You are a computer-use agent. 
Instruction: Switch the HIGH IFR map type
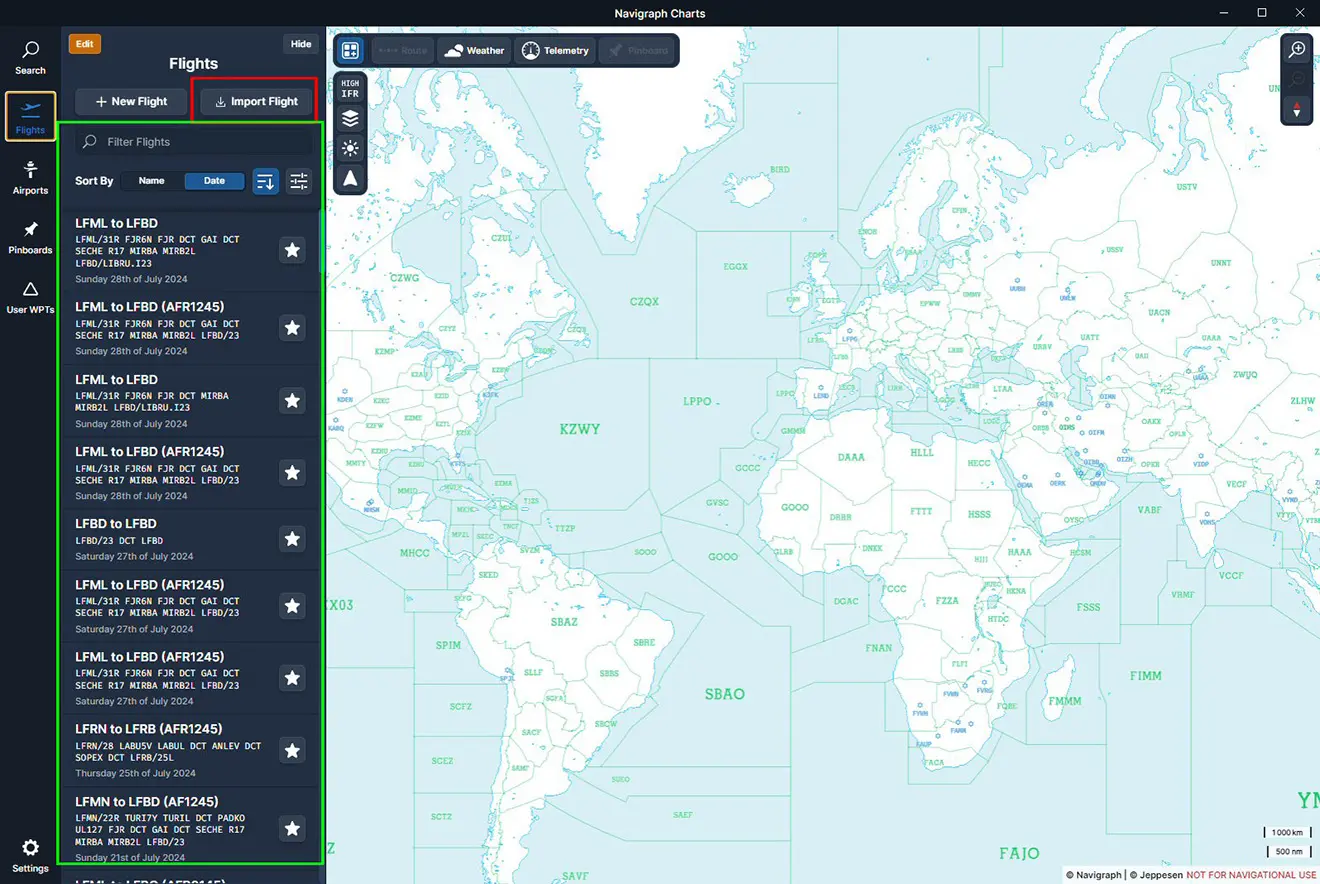click(x=350, y=88)
